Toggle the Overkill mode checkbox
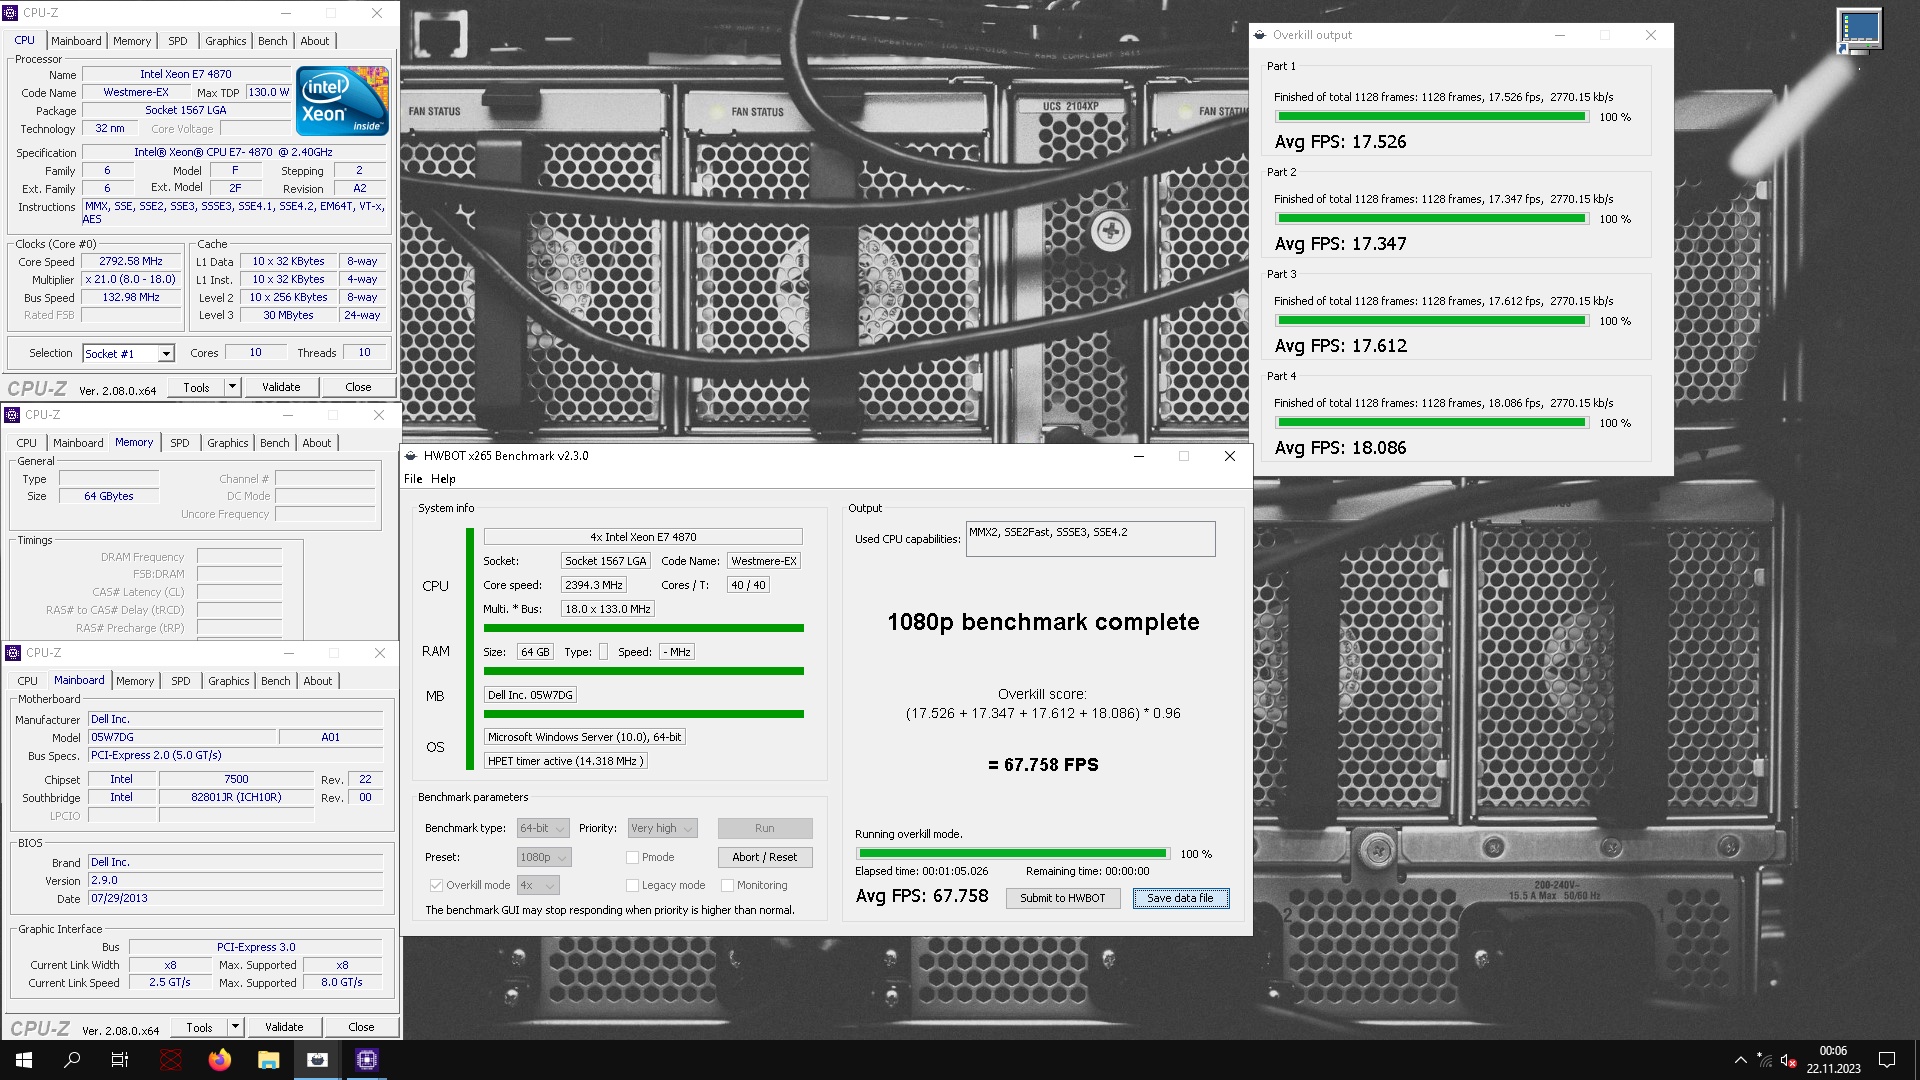This screenshot has height=1080, width=1920. click(x=436, y=885)
